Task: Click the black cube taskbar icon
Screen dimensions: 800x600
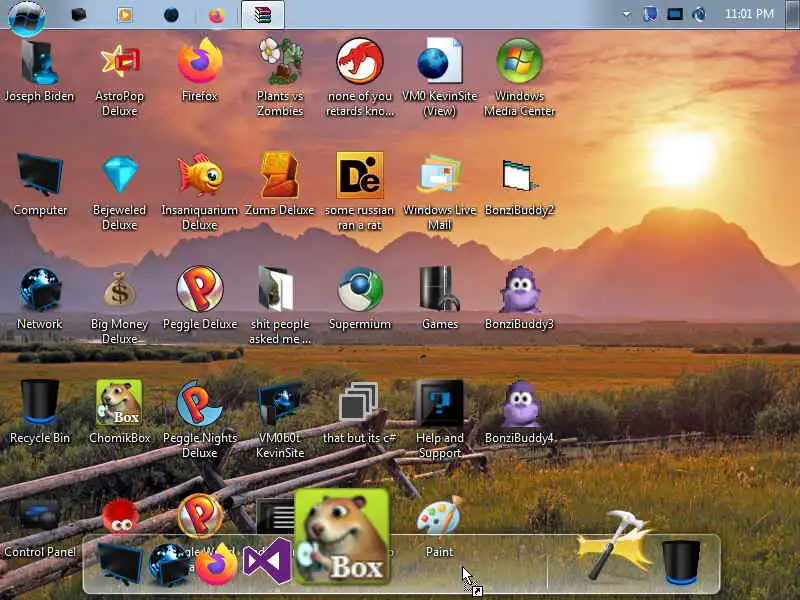Action: [79, 14]
